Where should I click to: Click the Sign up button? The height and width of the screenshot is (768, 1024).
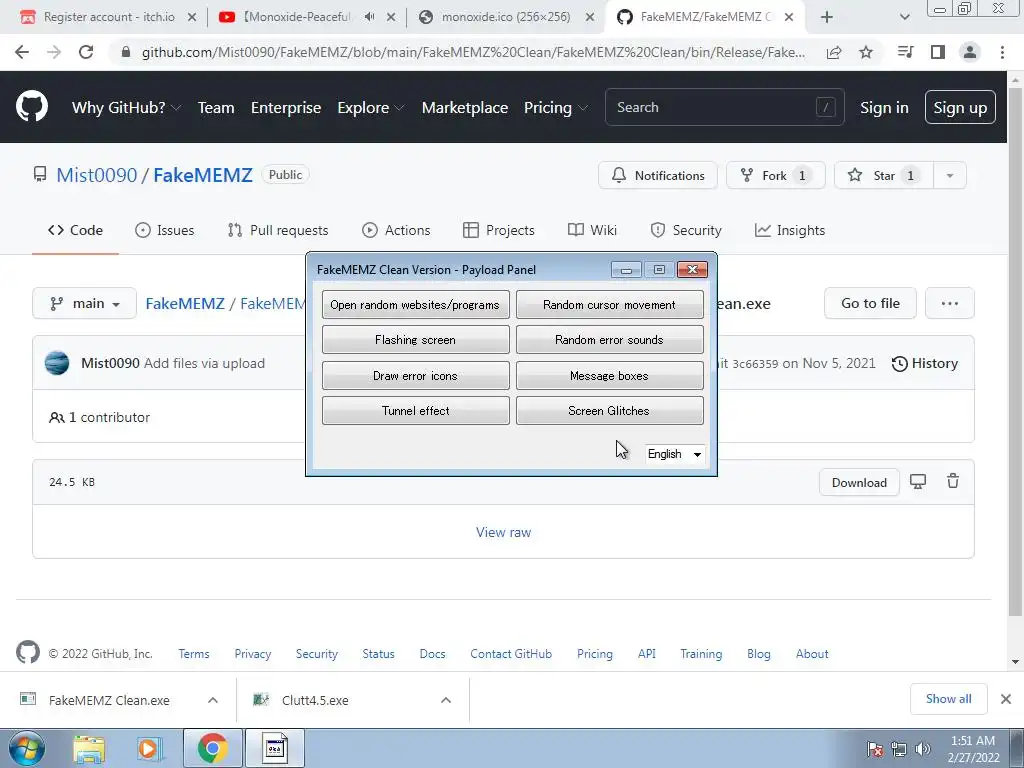tap(960, 107)
